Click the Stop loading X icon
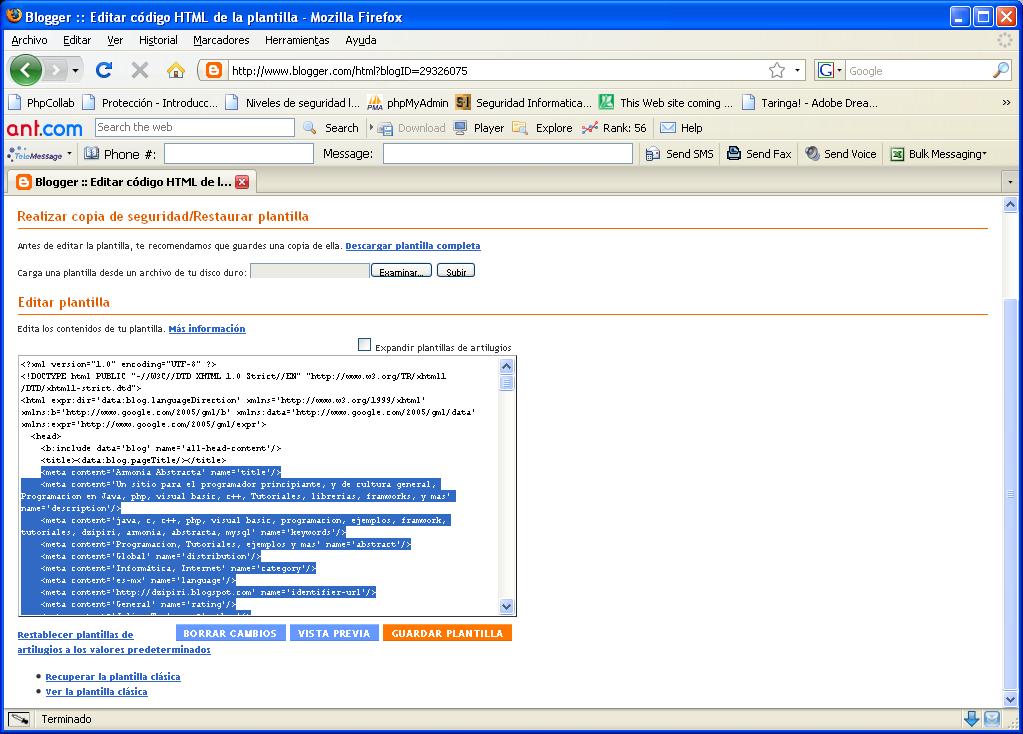1023x734 pixels. point(140,70)
